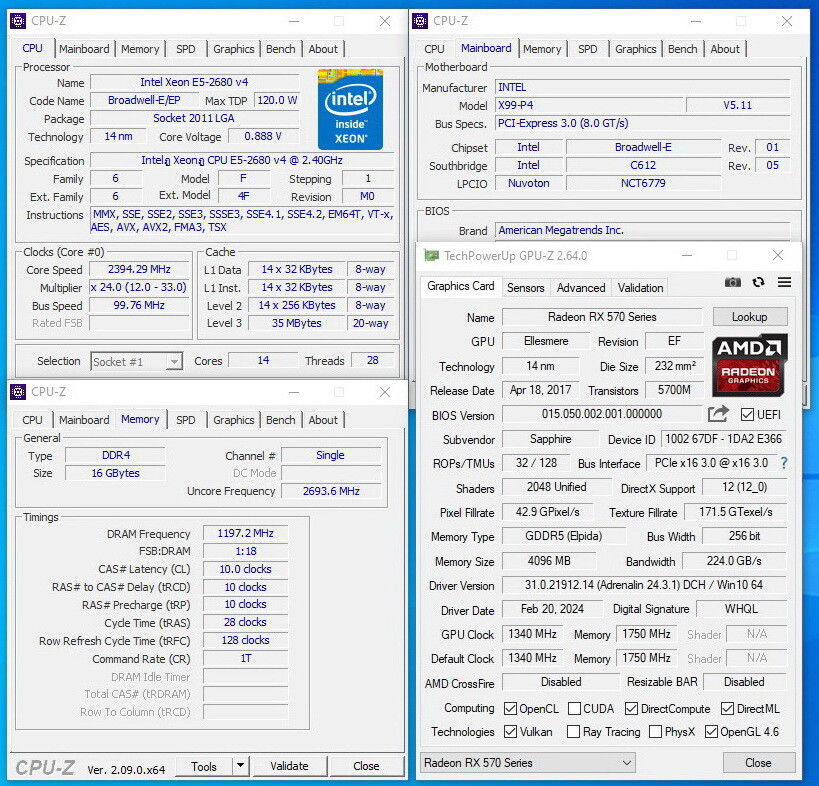Click the BIOS export share icon

718,414
